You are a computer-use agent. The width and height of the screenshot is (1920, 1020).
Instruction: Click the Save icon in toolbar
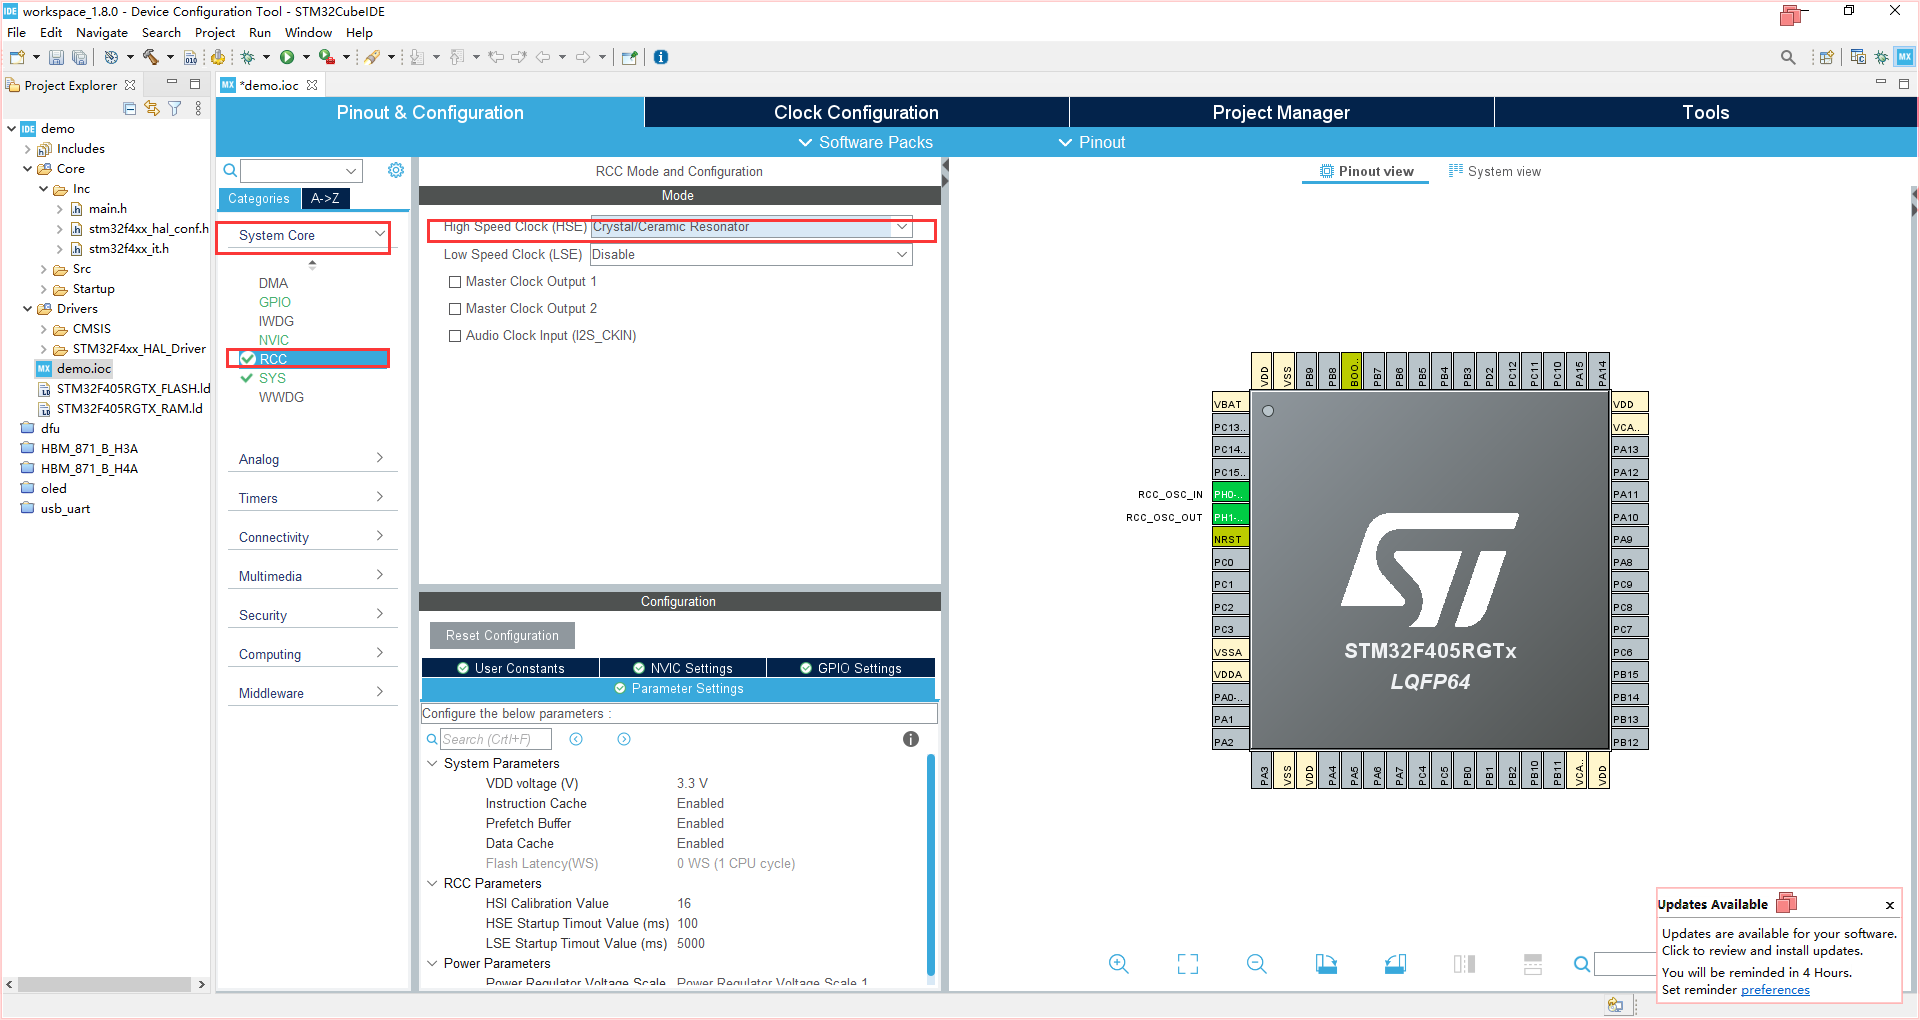click(56, 57)
